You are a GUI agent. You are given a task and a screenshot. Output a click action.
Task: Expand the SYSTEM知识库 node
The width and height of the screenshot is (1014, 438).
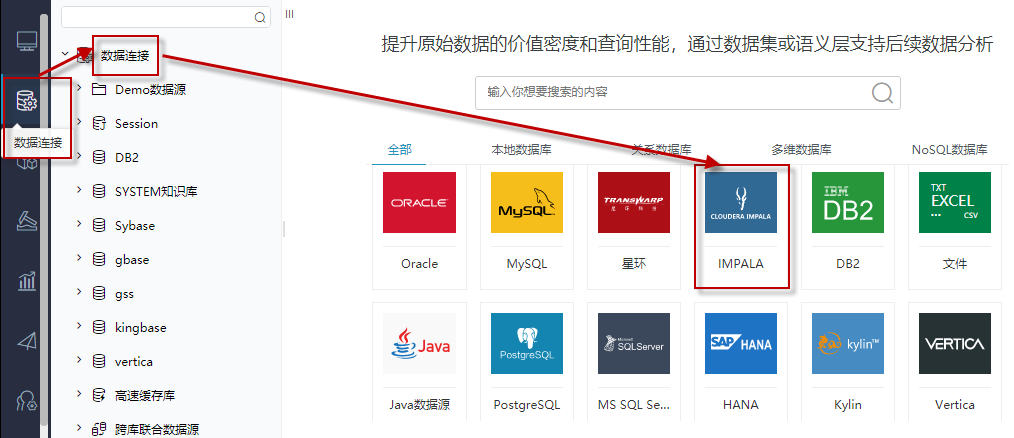(x=79, y=190)
